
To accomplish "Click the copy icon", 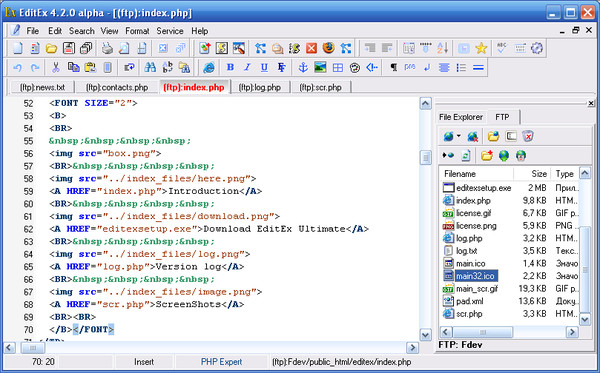I will coord(73,68).
